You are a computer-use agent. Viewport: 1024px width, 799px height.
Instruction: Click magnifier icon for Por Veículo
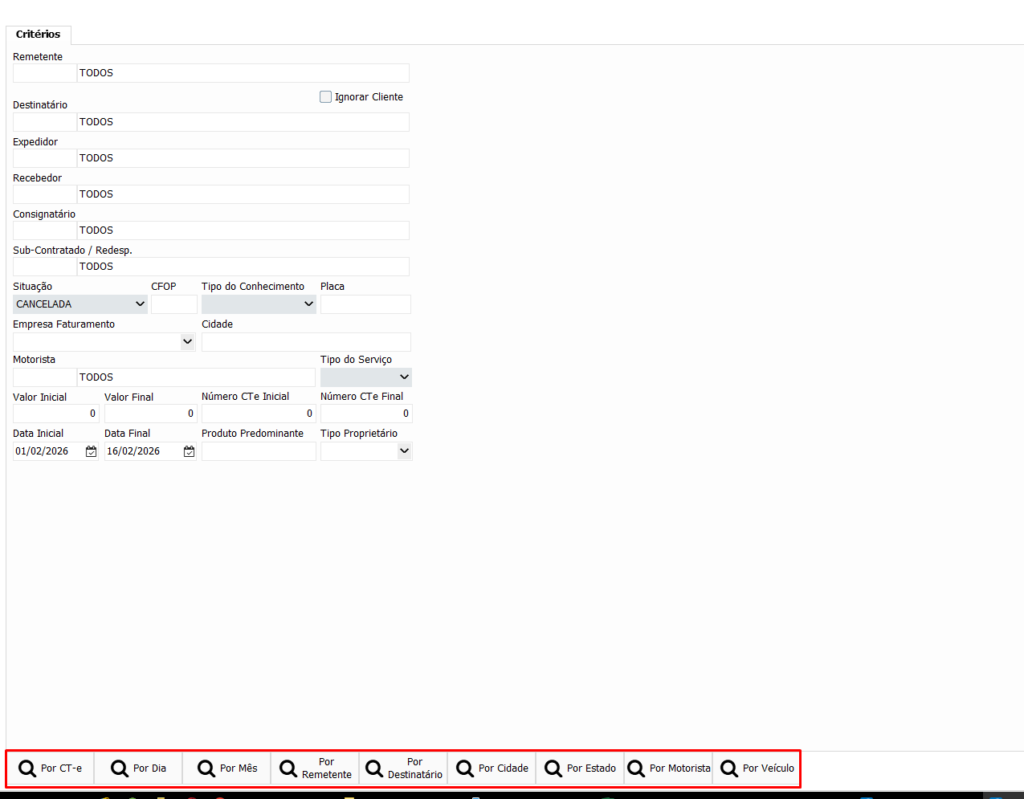[729, 769]
